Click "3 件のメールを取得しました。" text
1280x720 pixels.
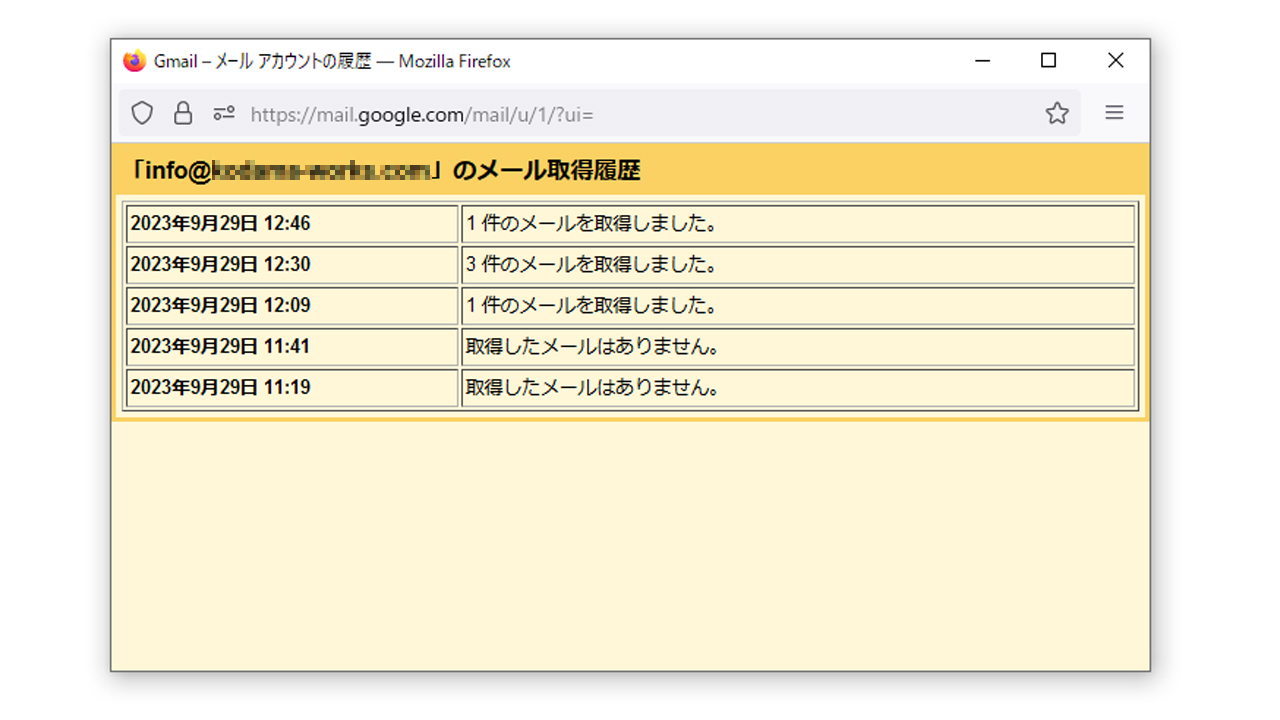pyautogui.click(x=593, y=265)
